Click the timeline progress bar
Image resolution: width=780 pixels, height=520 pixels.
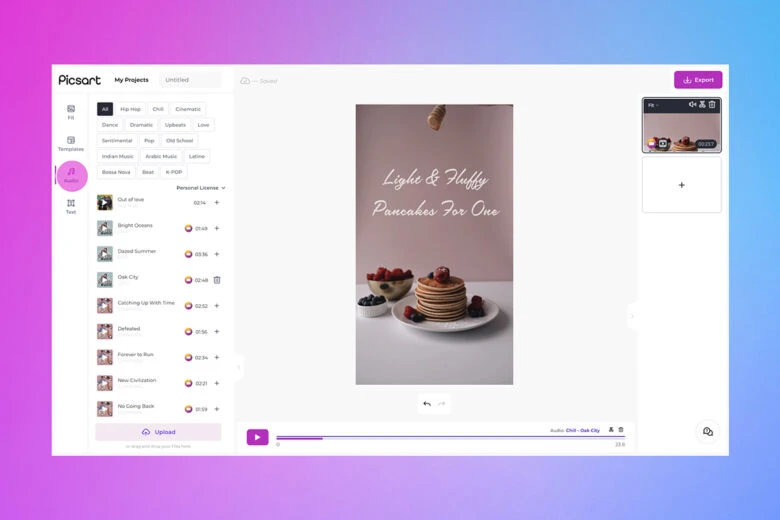click(450, 438)
